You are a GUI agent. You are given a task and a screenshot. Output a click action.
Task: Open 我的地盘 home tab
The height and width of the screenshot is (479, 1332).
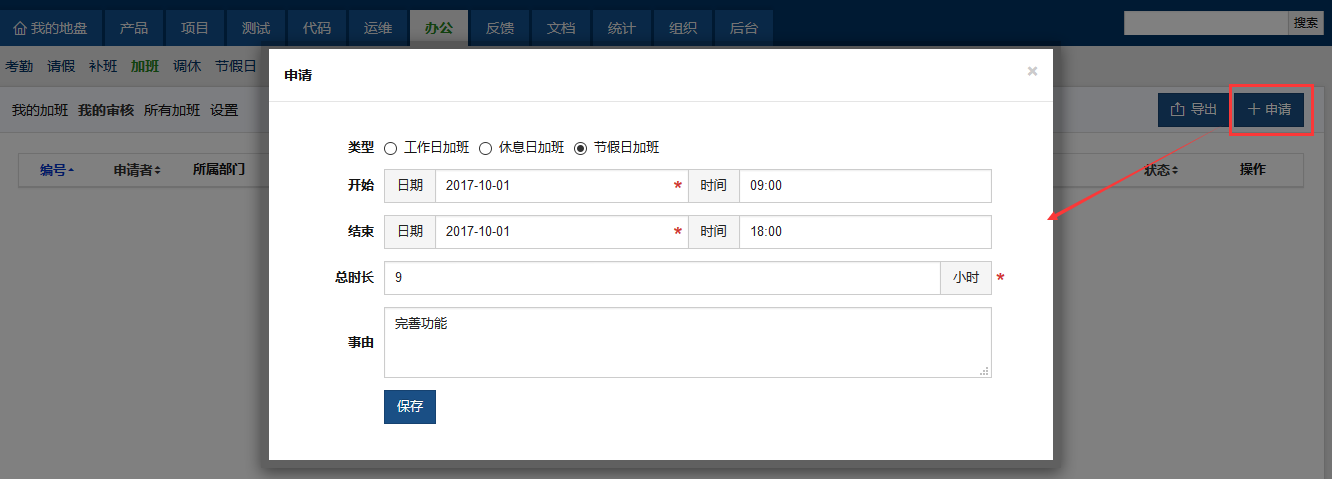tap(50, 28)
